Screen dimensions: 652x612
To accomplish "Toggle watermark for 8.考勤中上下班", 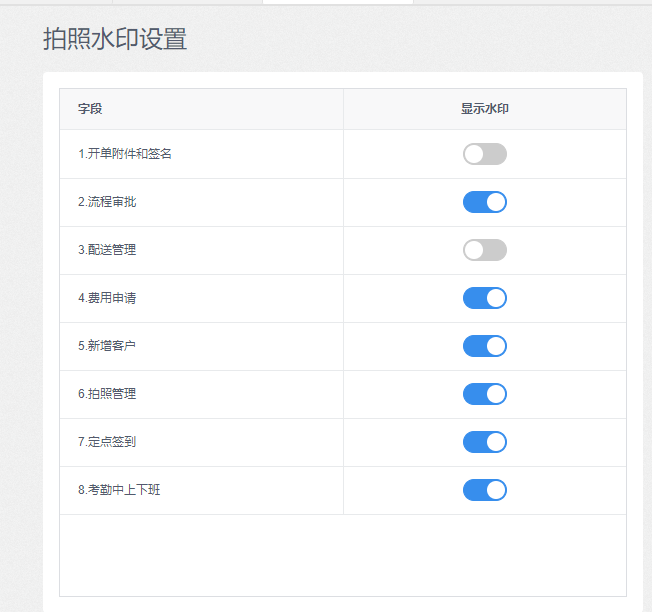I will click(484, 490).
